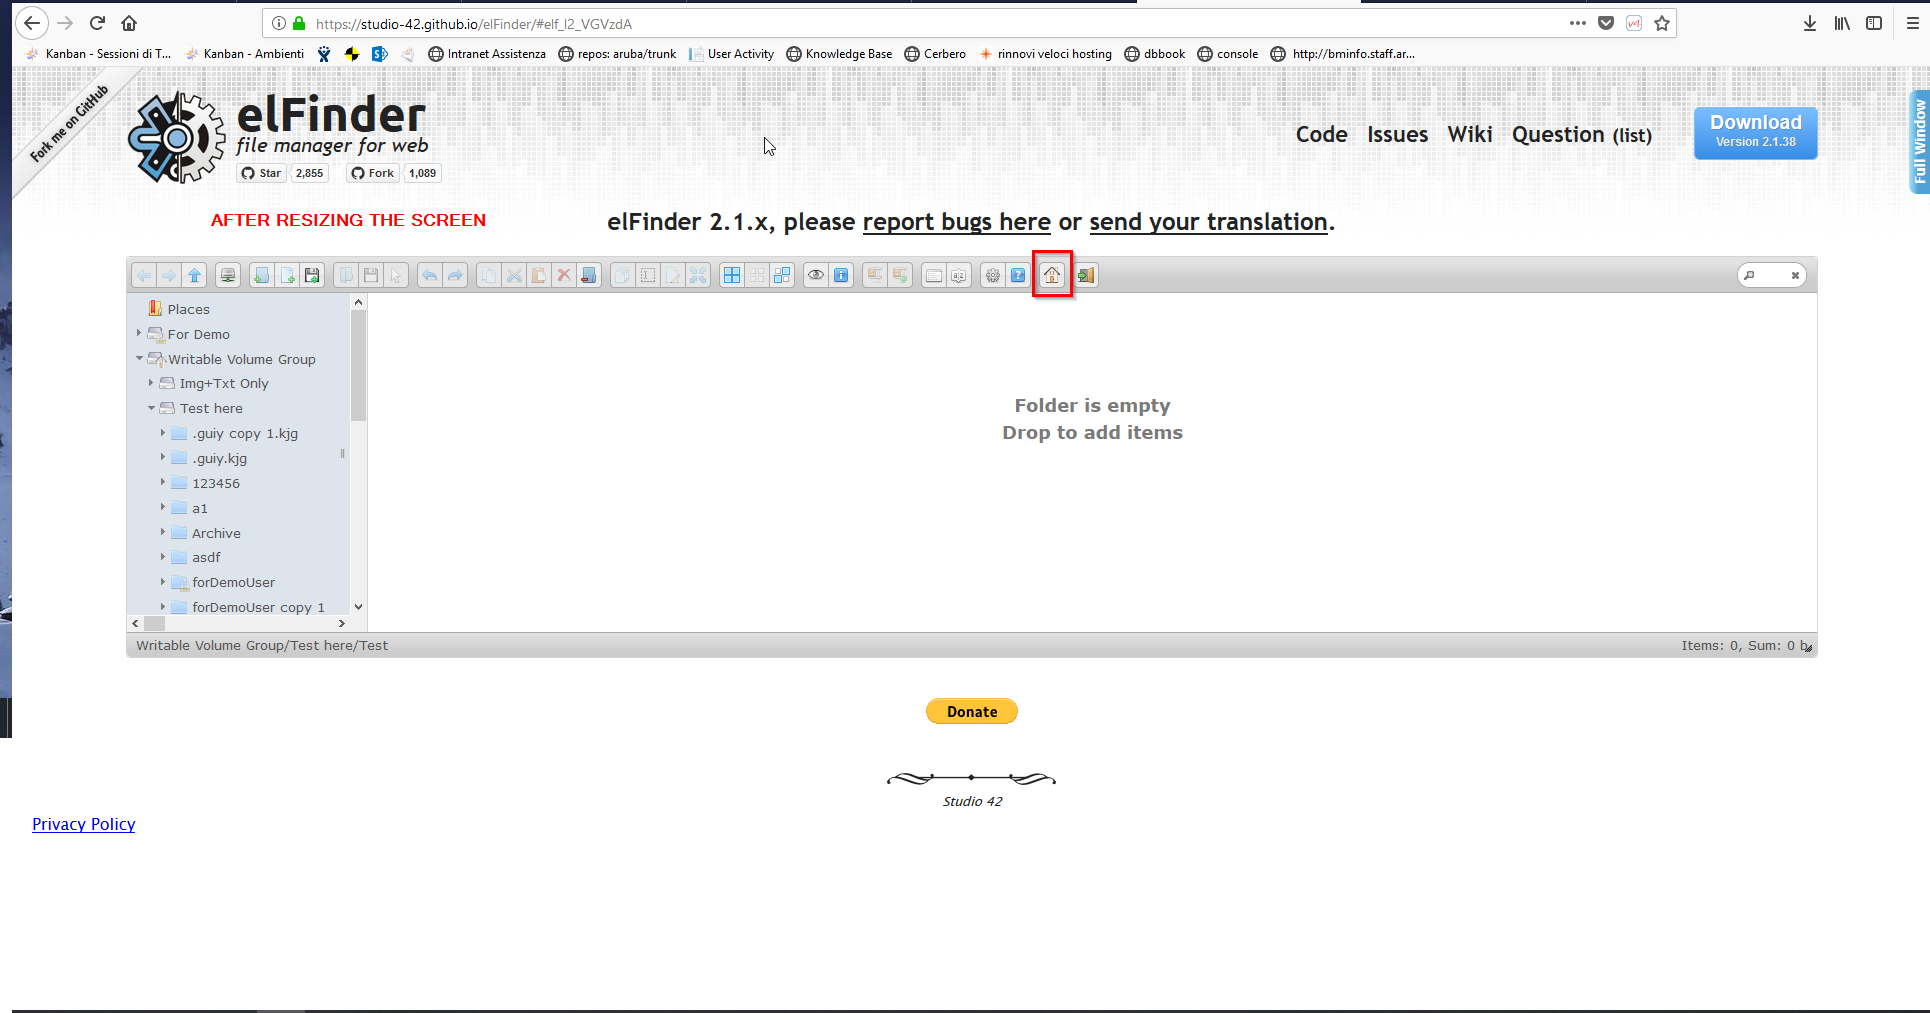Expand the Archive folder in the sidebar
This screenshot has width=1930, height=1013.
[164, 532]
